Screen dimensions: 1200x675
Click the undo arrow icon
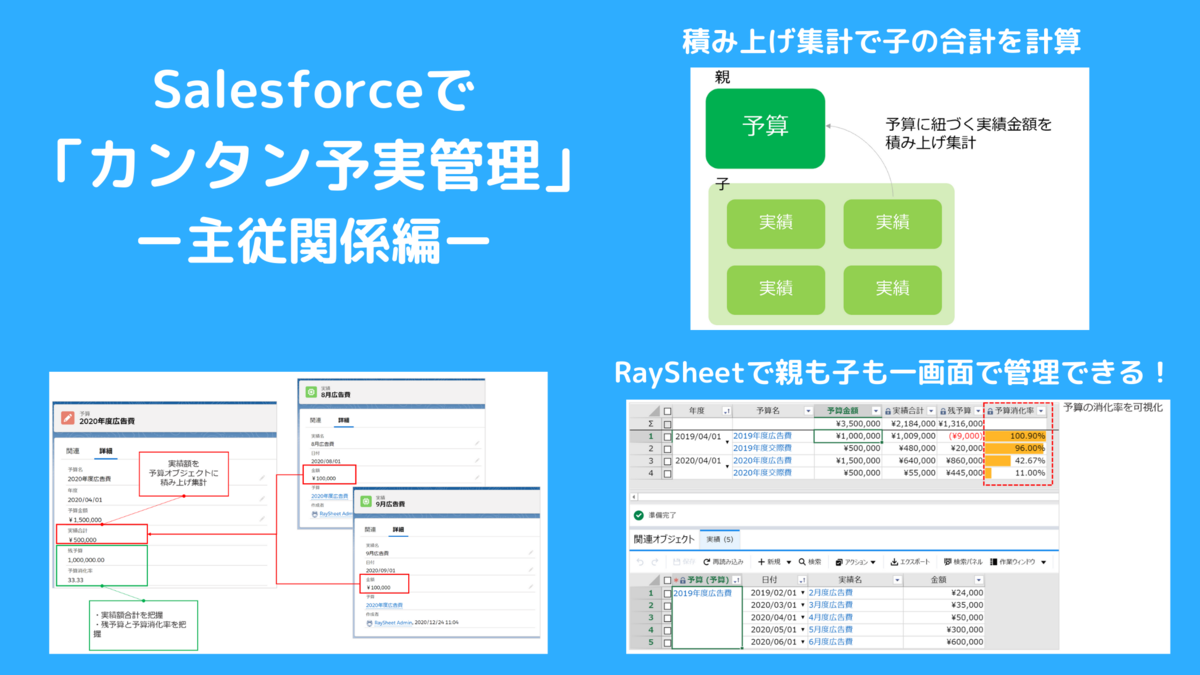639,561
